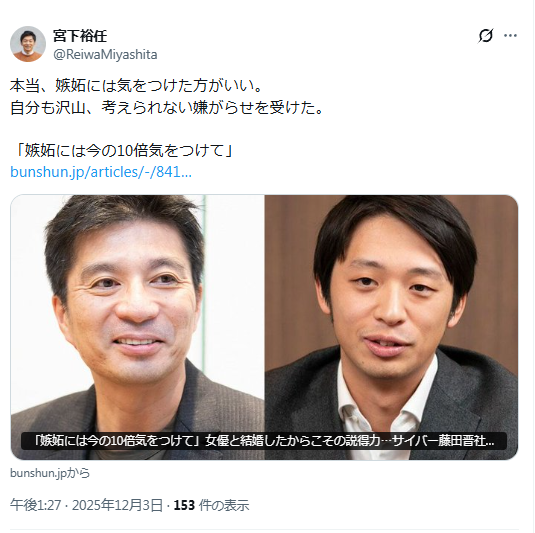Open the three-dot more options menu
The width and height of the screenshot is (535, 533).
tap(510, 35)
